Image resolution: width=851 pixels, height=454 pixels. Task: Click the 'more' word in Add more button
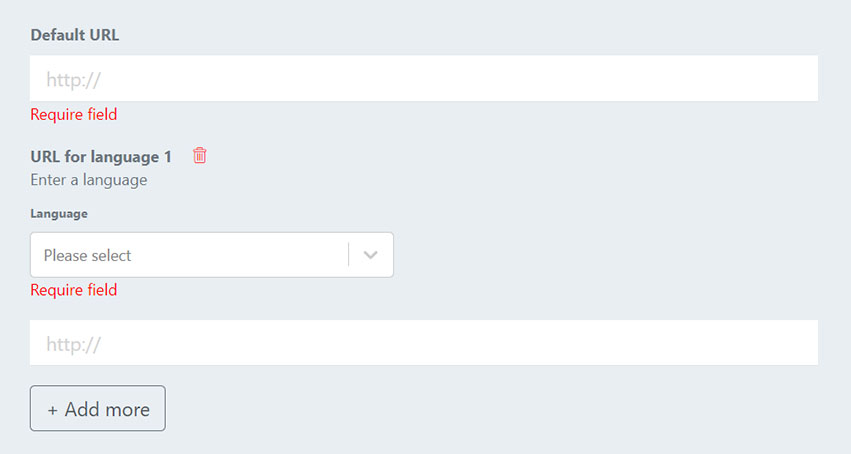(126, 410)
